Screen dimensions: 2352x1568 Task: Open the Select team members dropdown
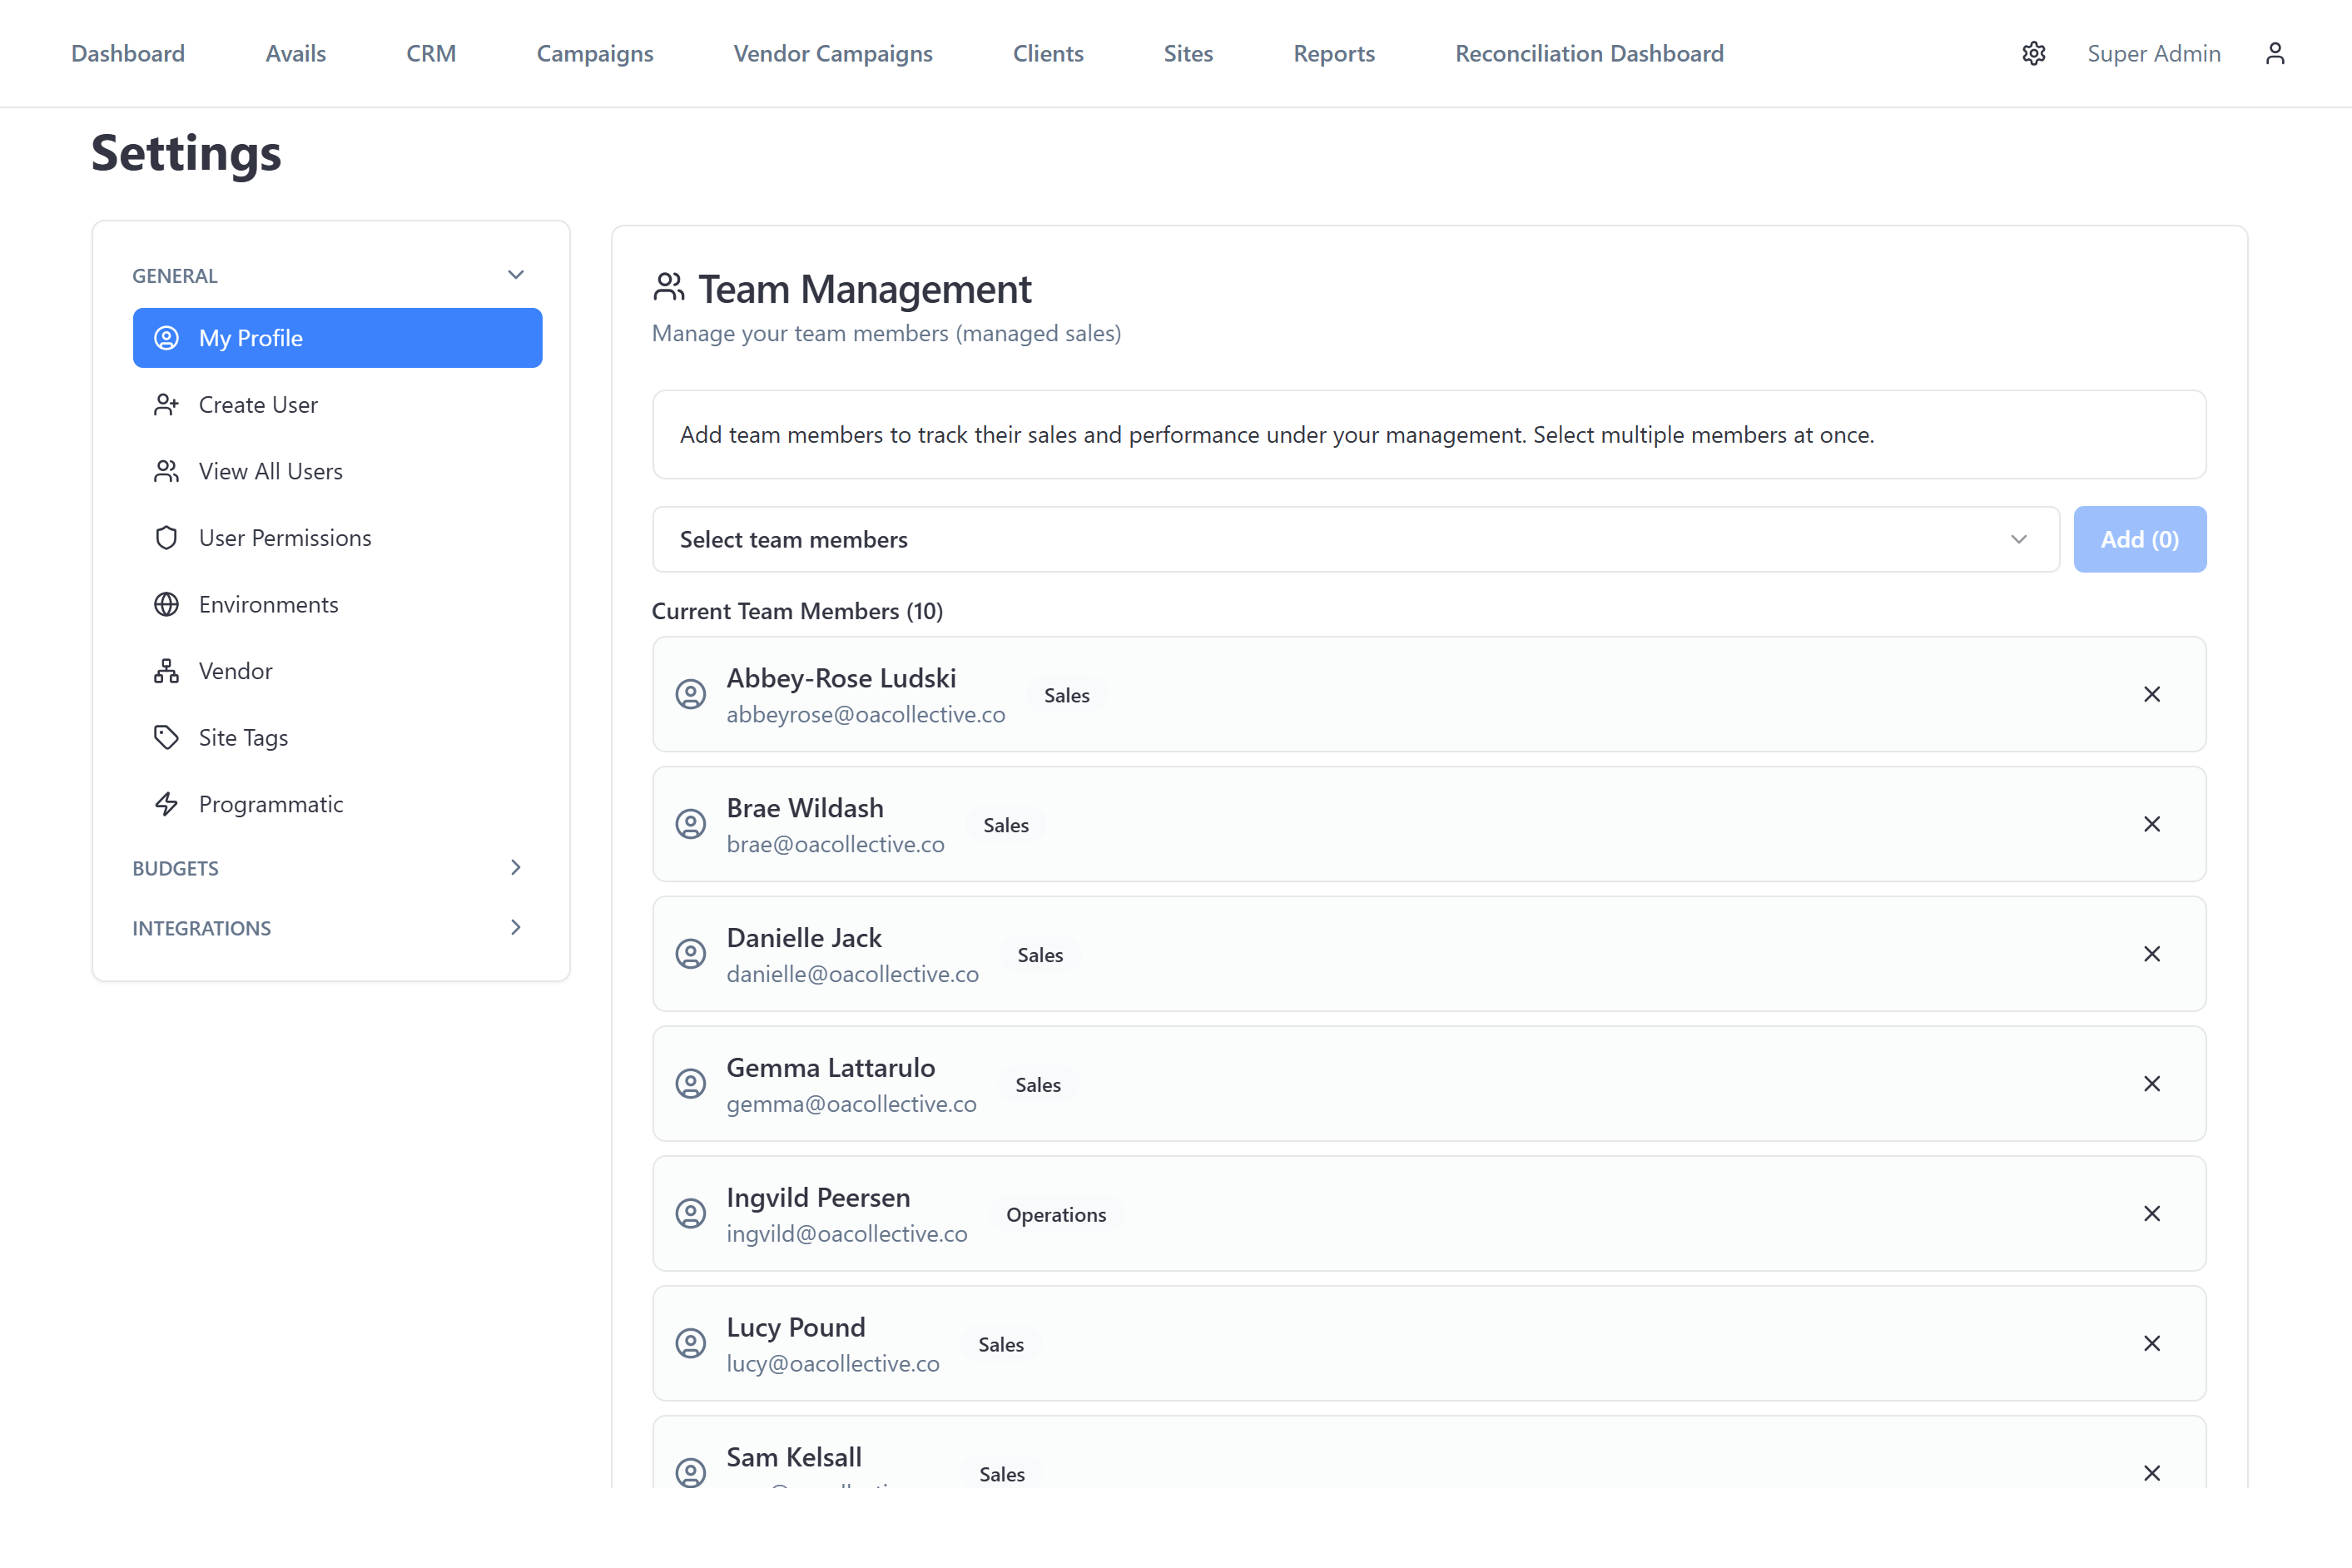click(x=1354, y=539)
